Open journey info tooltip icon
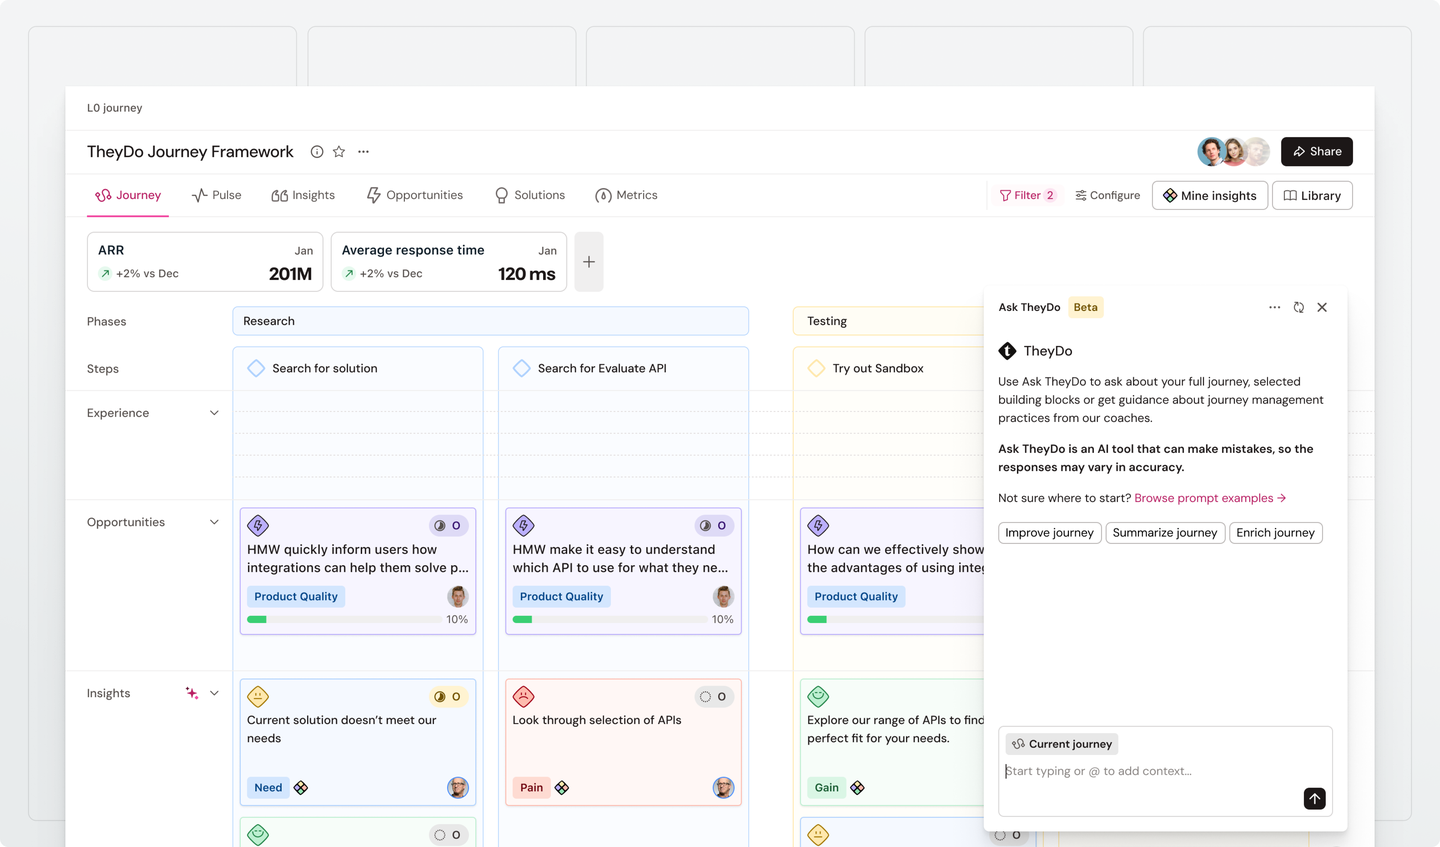Screen dimensions: 1440x847 (x=317, y=151)
